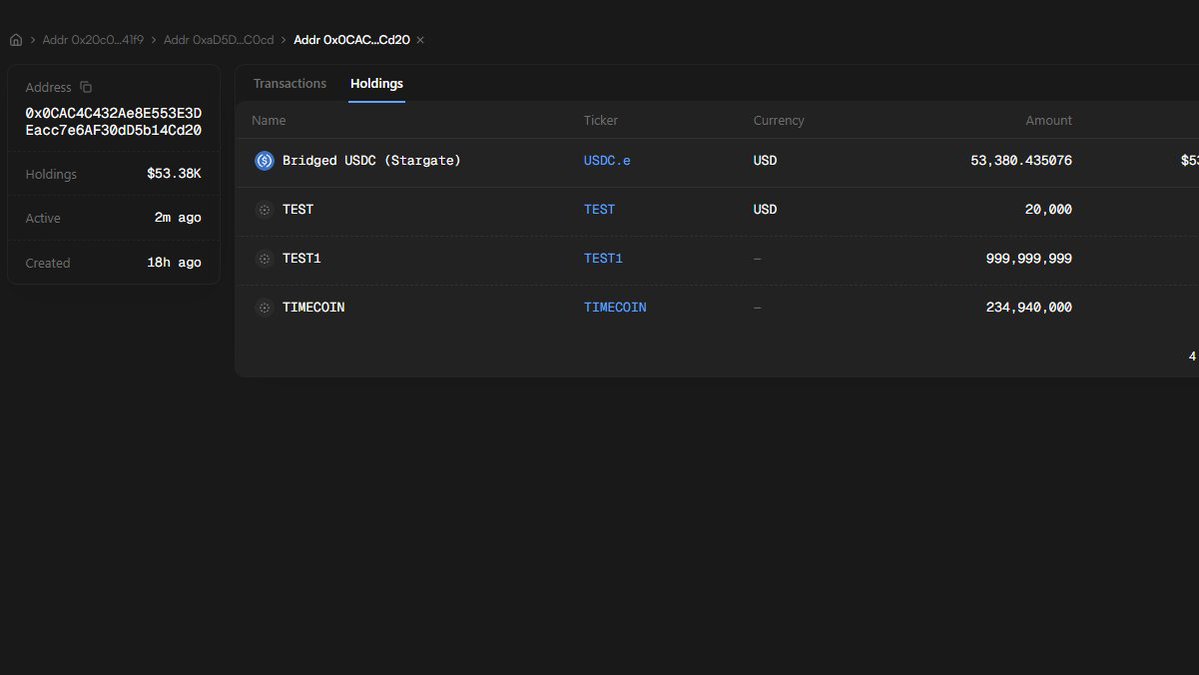Open the TEST ticker link

599,209
